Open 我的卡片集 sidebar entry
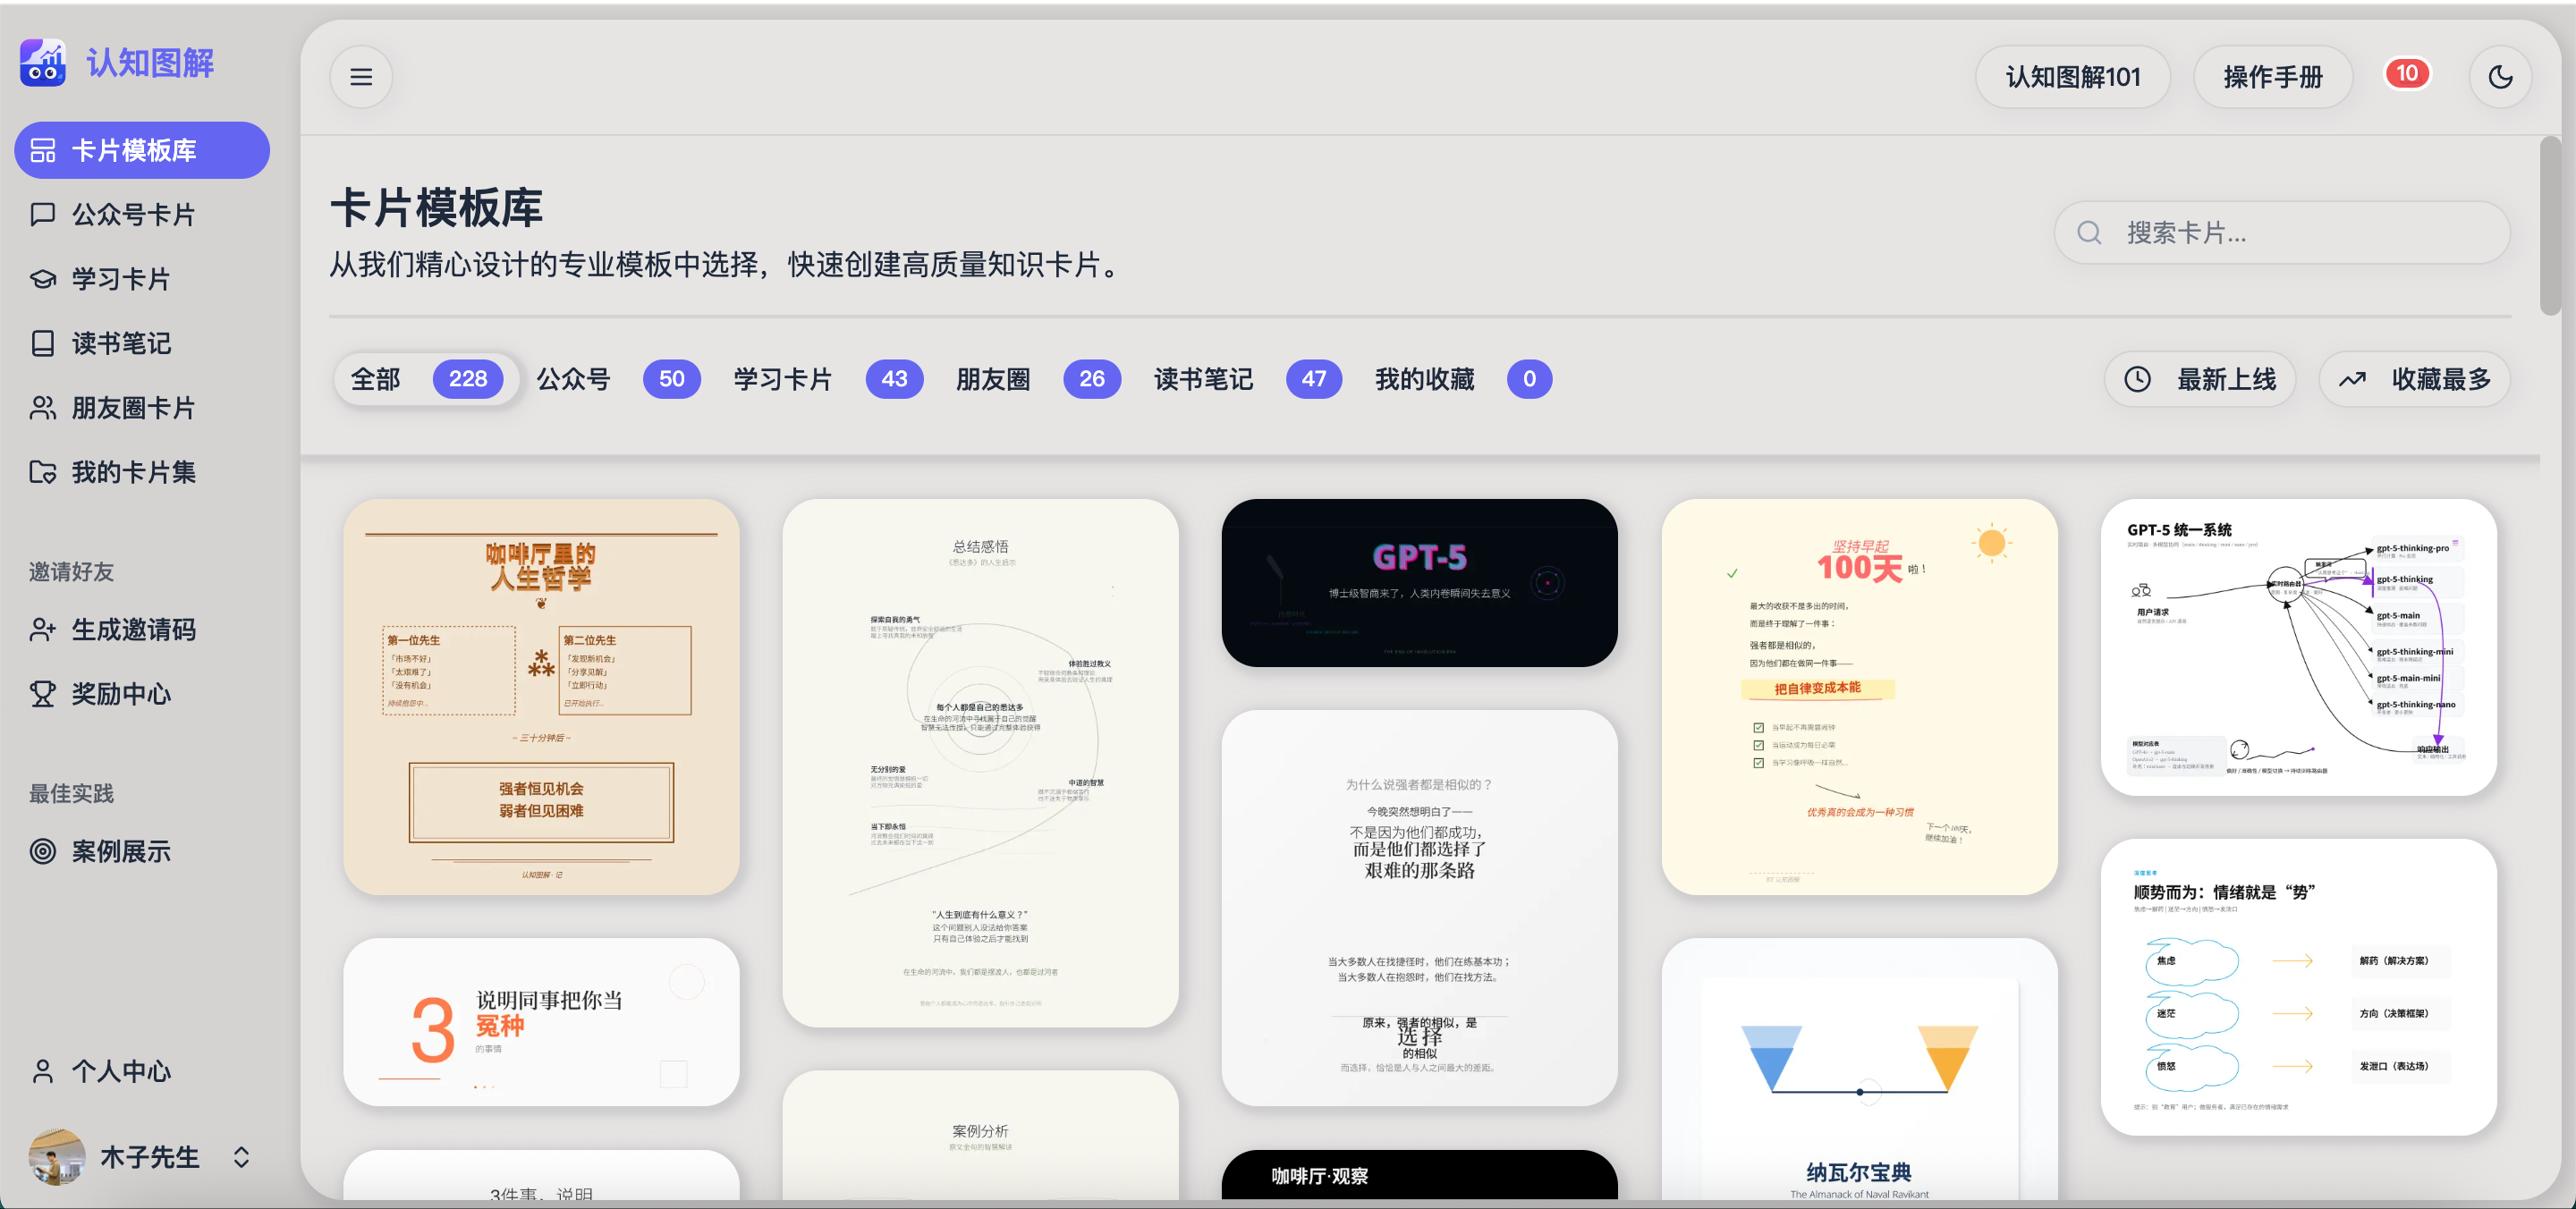The height and width of the screenshot is (1209, 2576). tap(142, 472)
